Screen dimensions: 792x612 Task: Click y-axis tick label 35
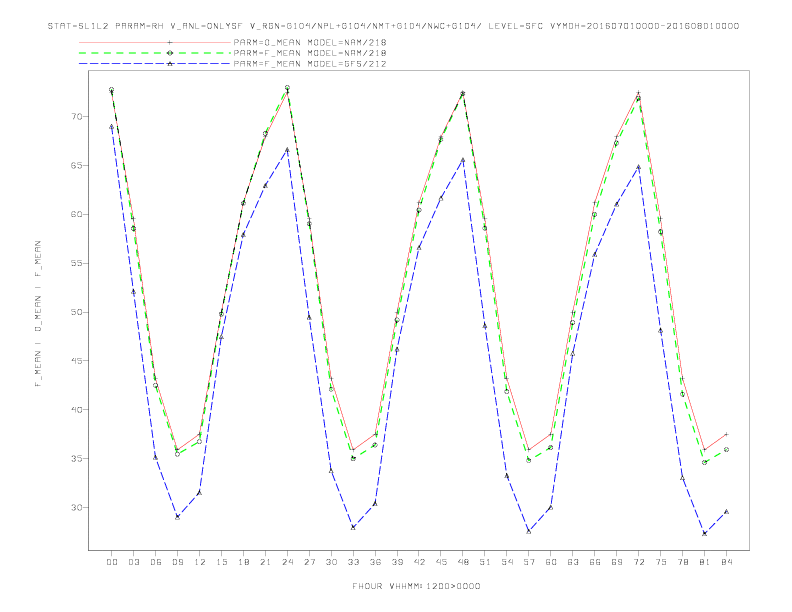(76, 458)
